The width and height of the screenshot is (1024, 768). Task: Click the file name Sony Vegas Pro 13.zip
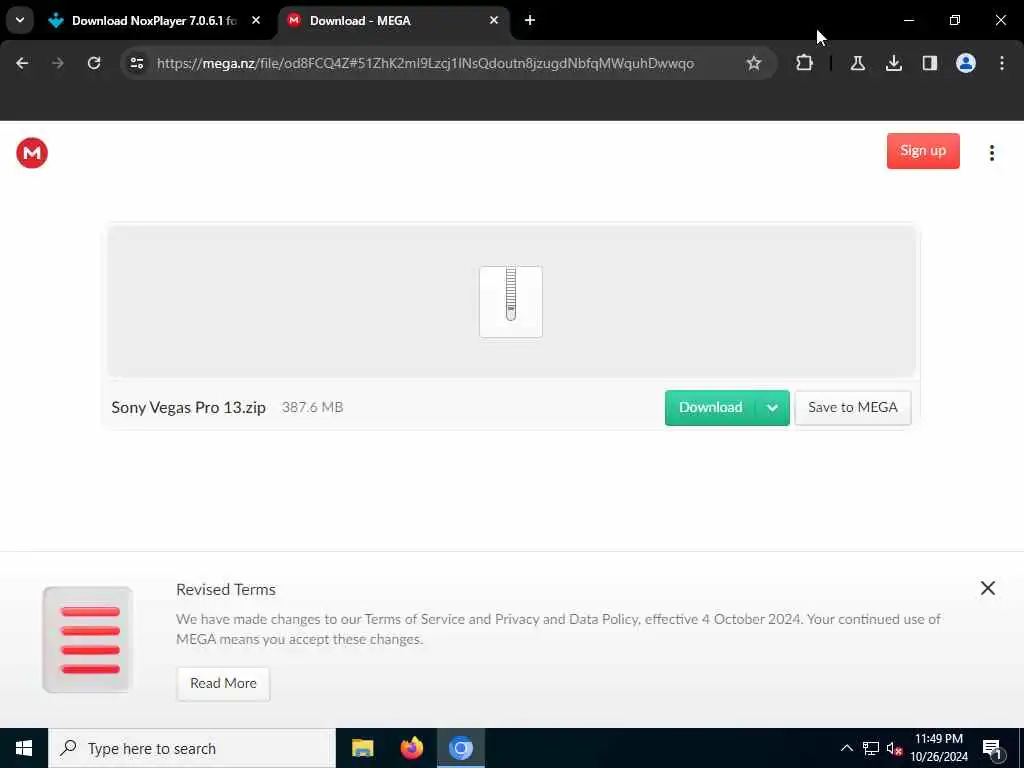click(x=189, y=408)
